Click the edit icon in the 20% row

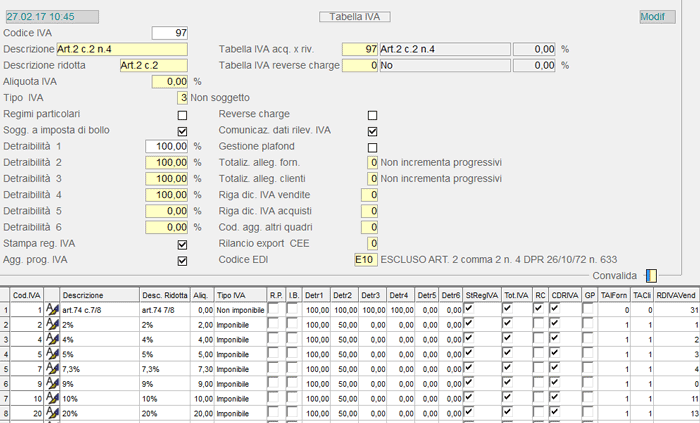tap(52, 412)
